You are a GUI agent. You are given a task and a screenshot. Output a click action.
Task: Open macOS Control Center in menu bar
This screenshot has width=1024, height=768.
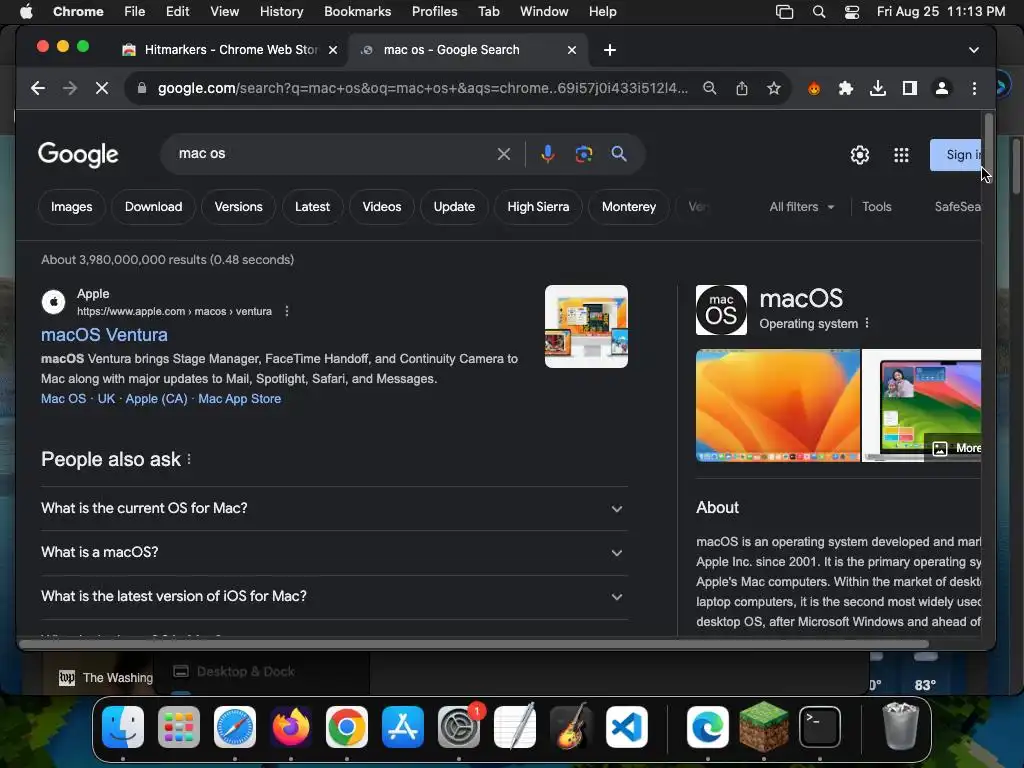pos(852,12)
